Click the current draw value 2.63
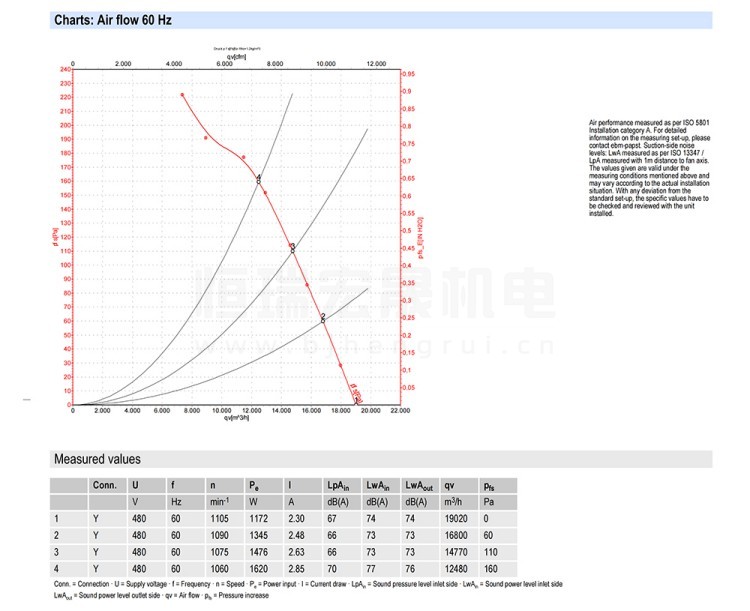 click(297, 551)
